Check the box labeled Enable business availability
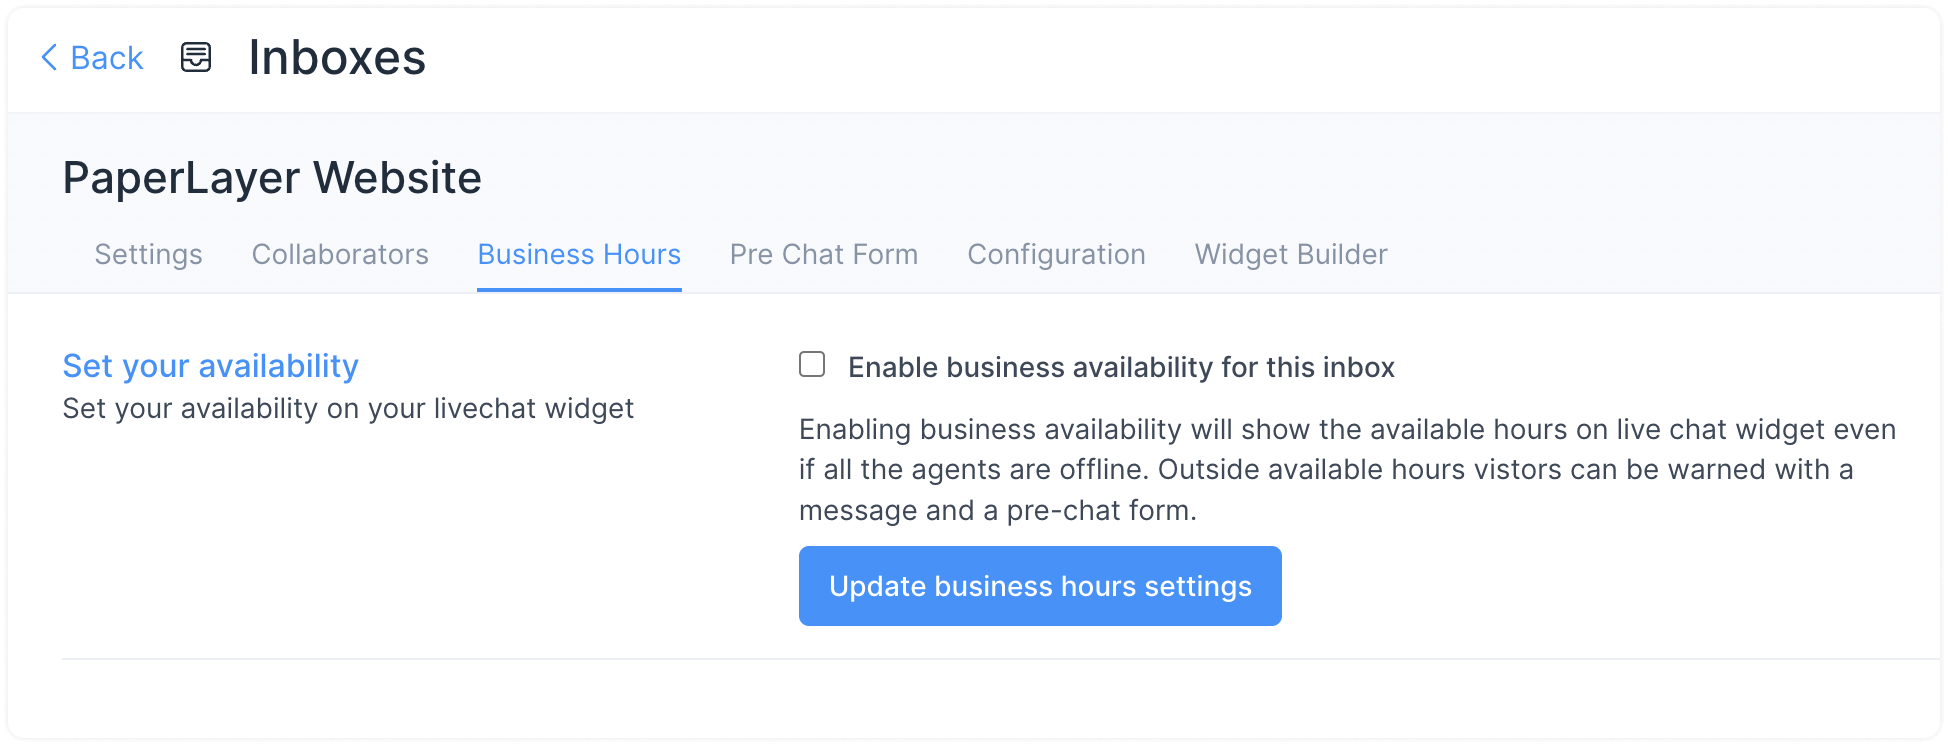The height and width of the screenshot is (746, 1948). pyautogui.click(x=811, y=364)
